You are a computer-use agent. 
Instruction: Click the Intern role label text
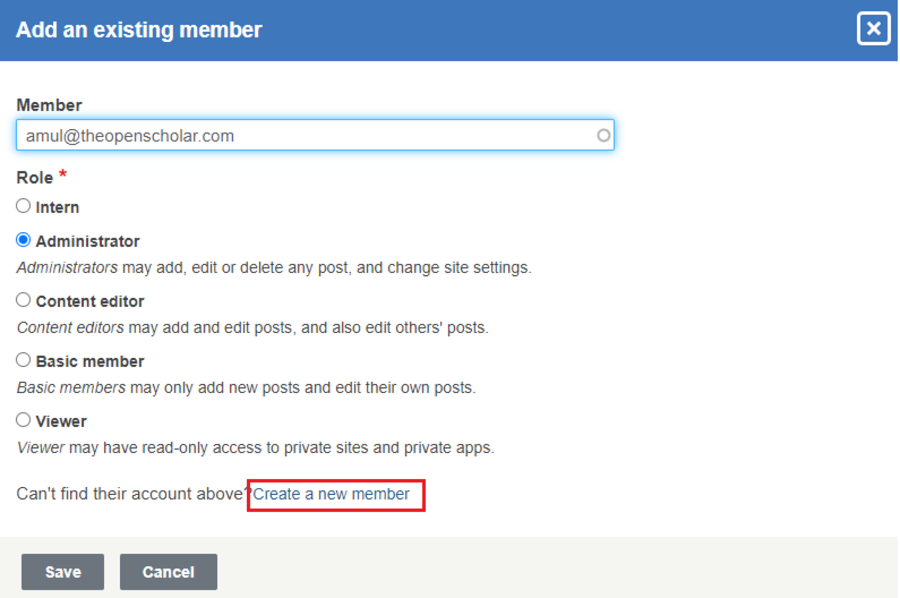[57, 208]
